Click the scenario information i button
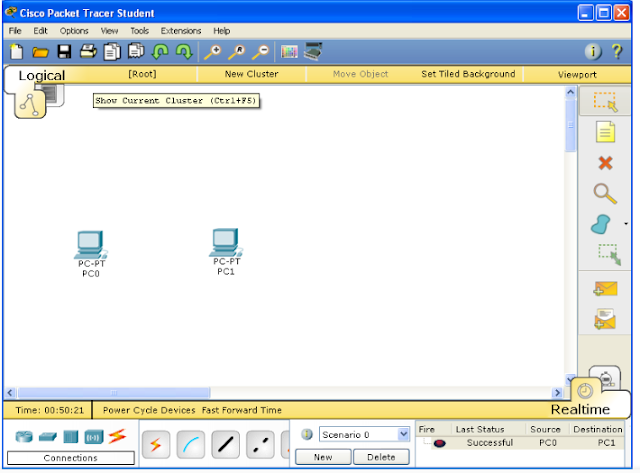 pyautogui.click(x=307, y=434)
